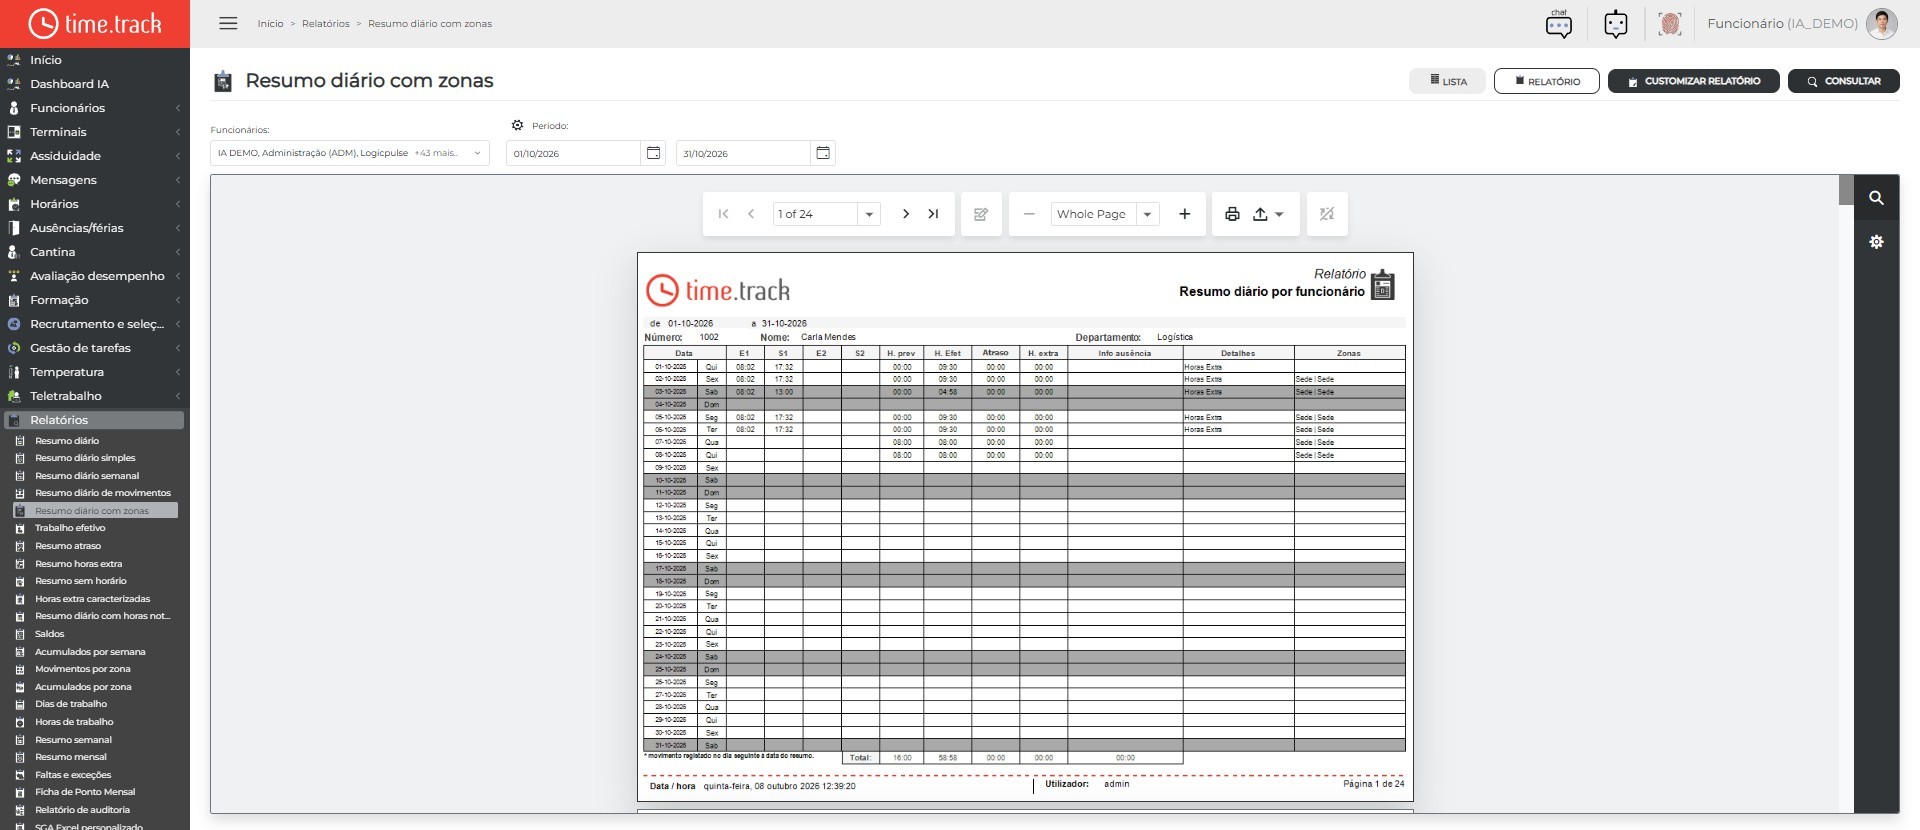Screen dimensions: 1920x830
Task: Open the user profile avatar
Action: coord(1881,24)
